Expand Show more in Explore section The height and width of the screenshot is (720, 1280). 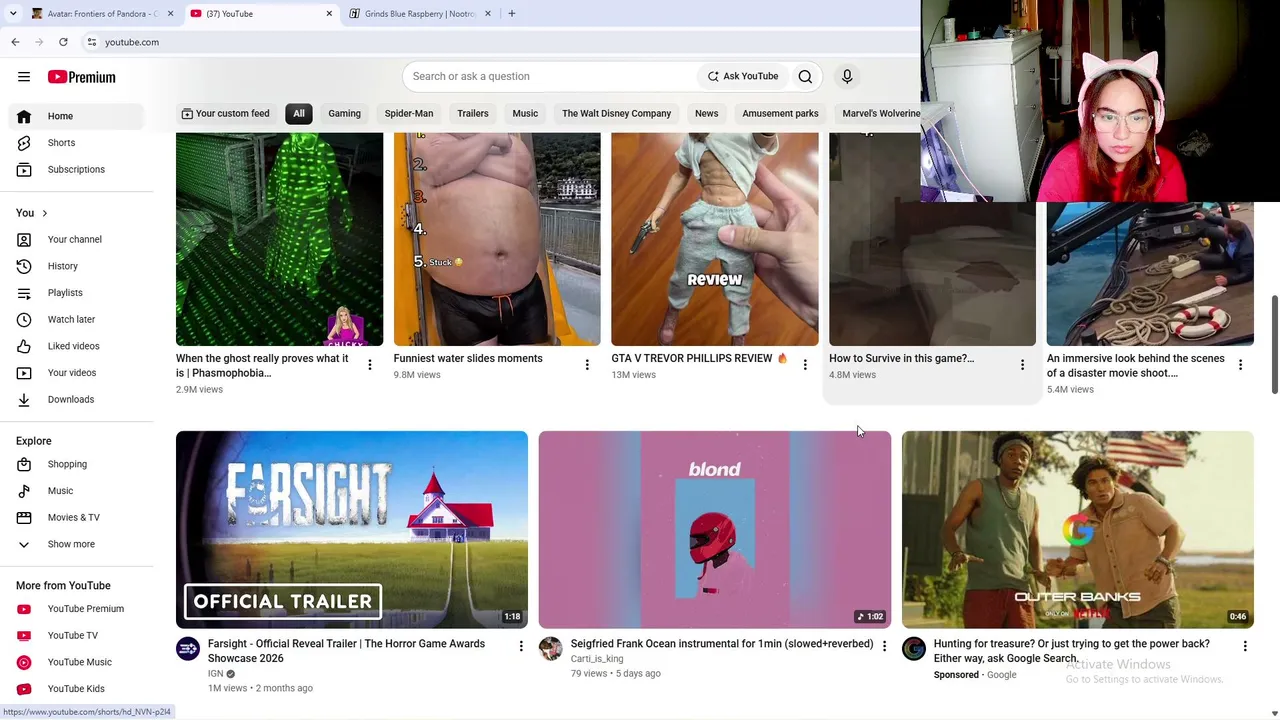click(77, 544)
